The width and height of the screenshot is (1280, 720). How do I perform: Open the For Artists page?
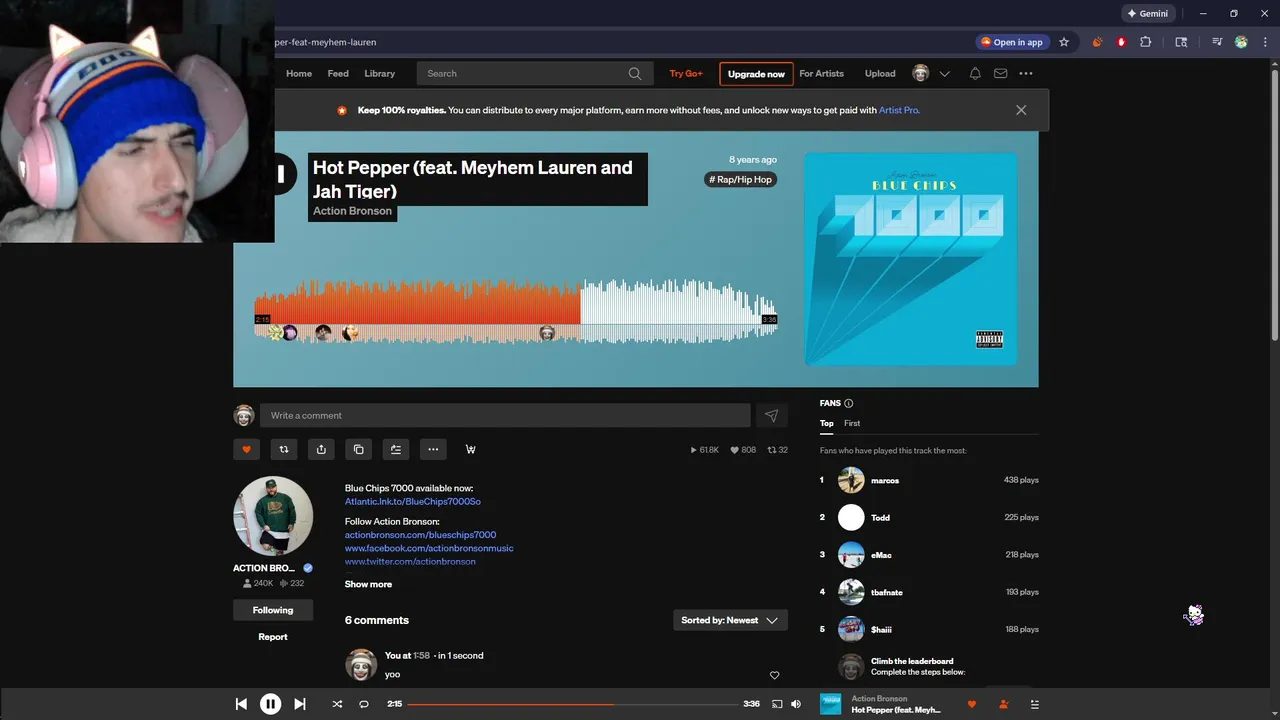(x=821, y=73)
